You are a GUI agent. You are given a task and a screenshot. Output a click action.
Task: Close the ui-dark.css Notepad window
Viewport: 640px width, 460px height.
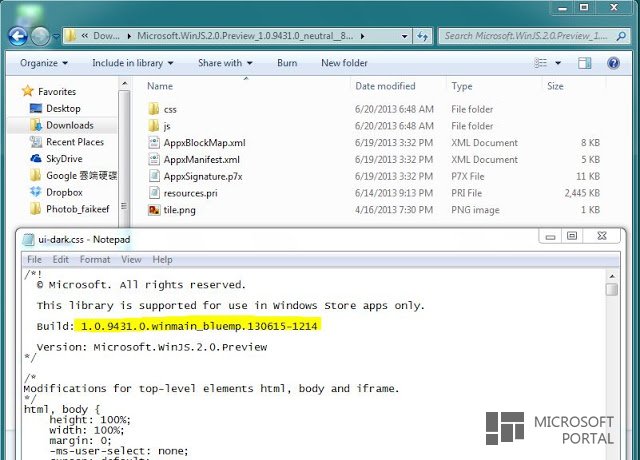pos(602,236)
